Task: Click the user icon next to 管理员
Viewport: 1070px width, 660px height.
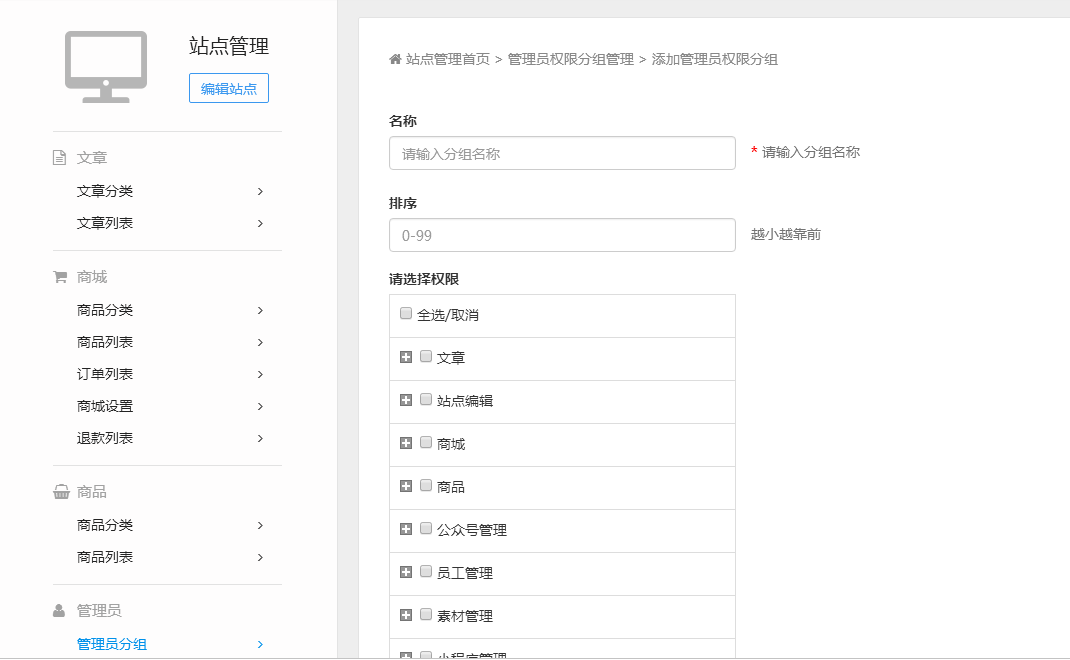Action: point(59,610)
